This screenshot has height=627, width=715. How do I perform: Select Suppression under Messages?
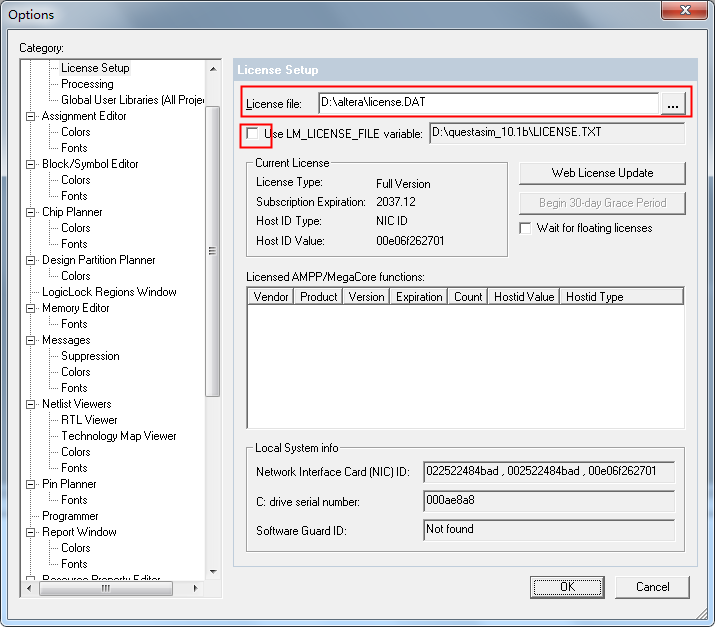(x=90, y=356)
